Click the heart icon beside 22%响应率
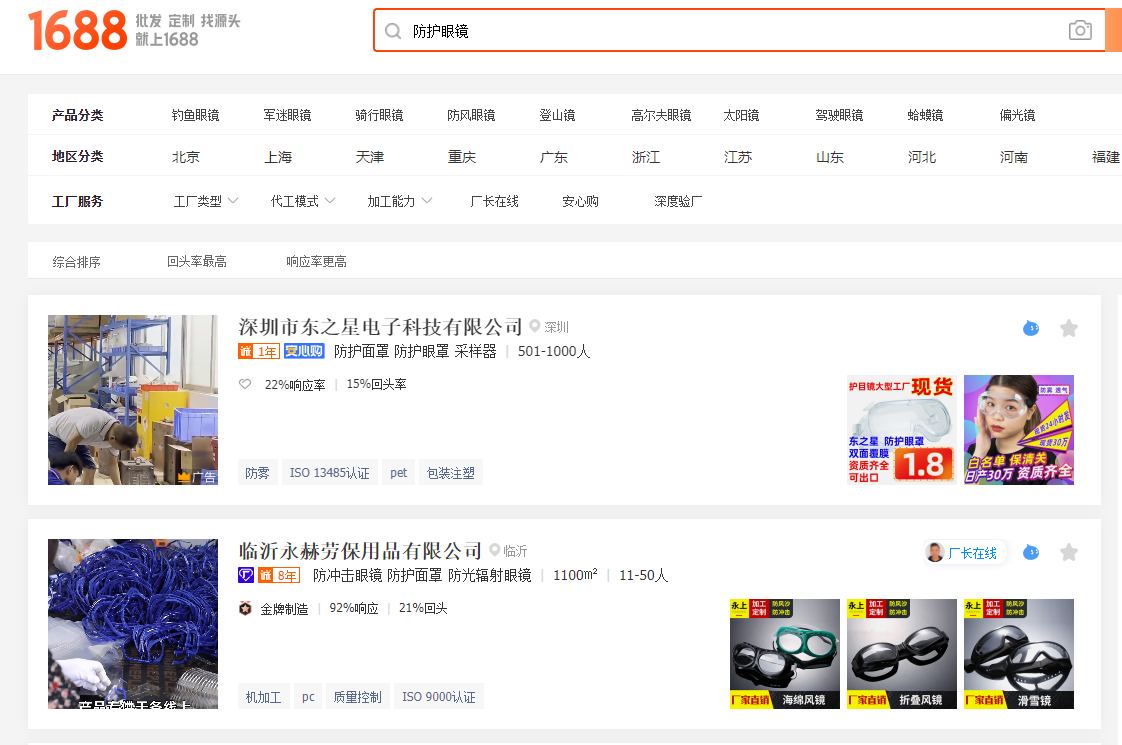This screenshot has height=745, width=1122. [x=245, y=384]
